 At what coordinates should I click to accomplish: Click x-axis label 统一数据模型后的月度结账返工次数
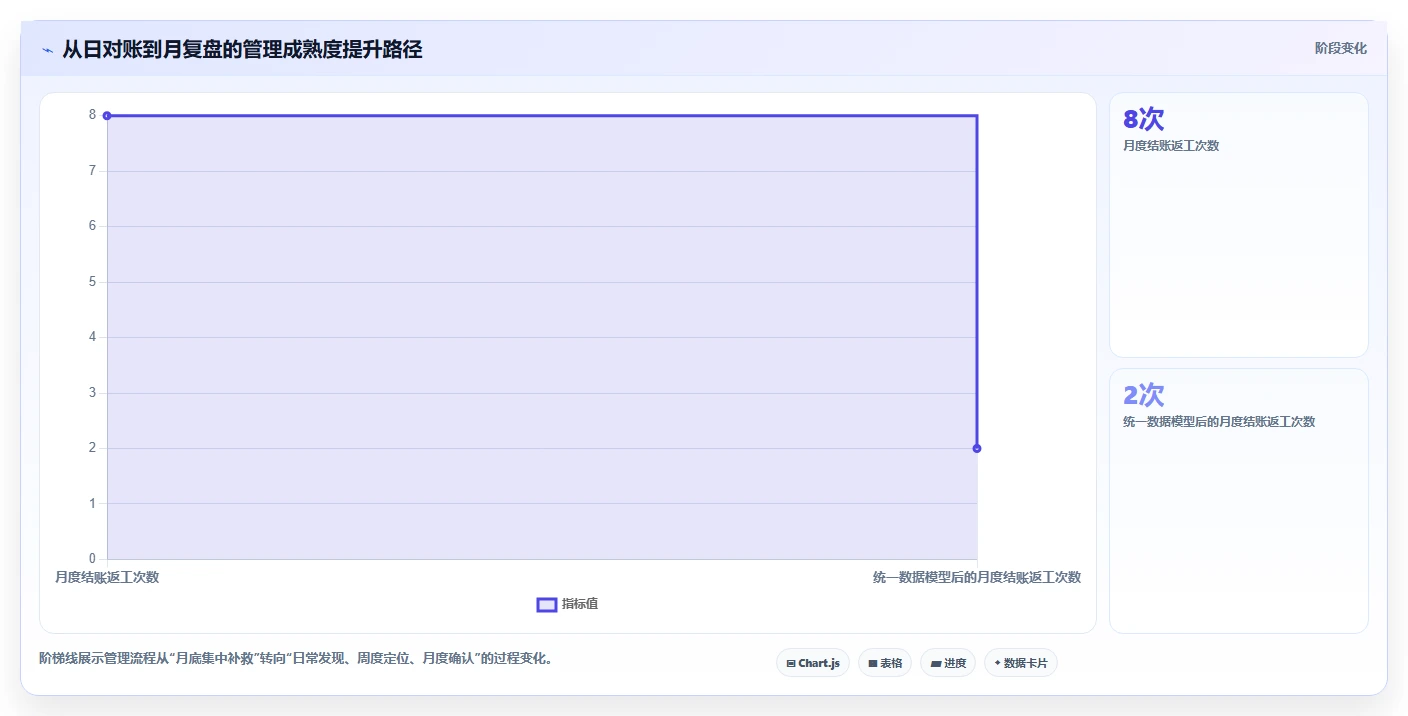click(977, 578)
